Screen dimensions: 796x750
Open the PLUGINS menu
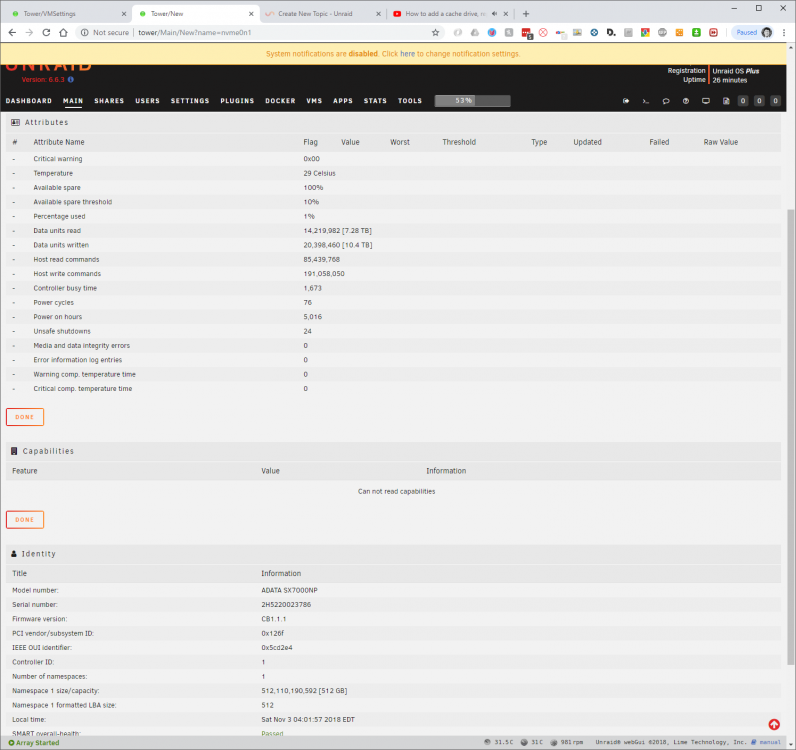click(237, 101)
